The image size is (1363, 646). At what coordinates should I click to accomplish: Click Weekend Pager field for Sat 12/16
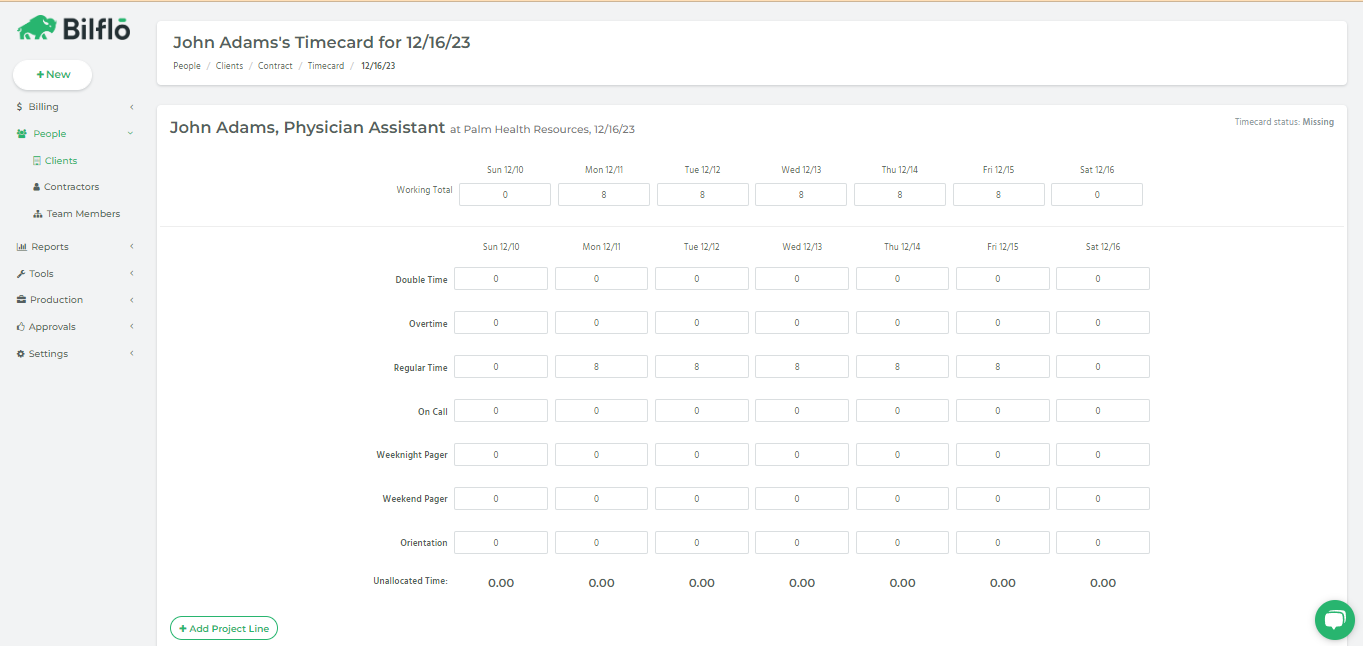[1103, 499]
